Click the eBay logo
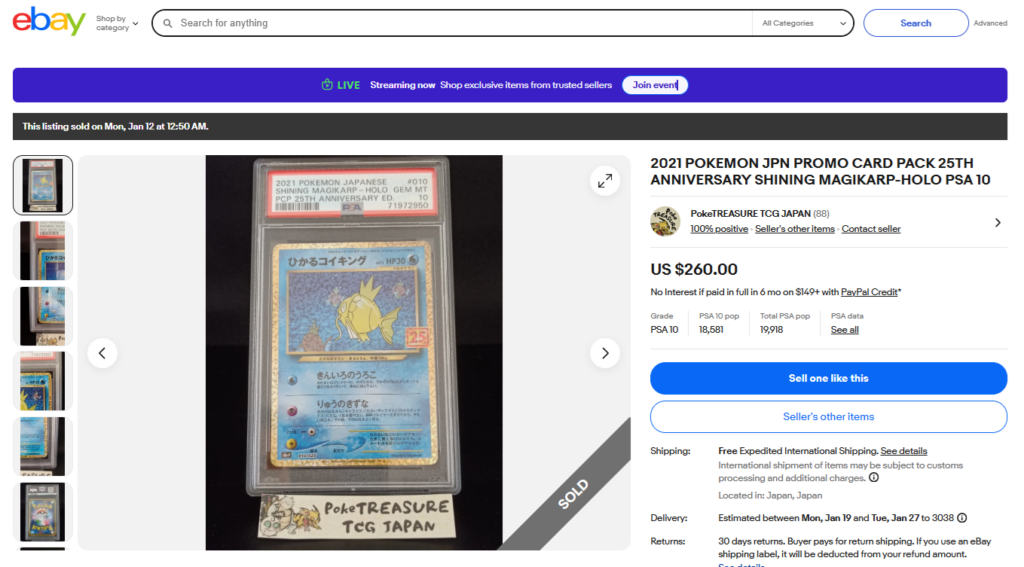 point(49,22)
